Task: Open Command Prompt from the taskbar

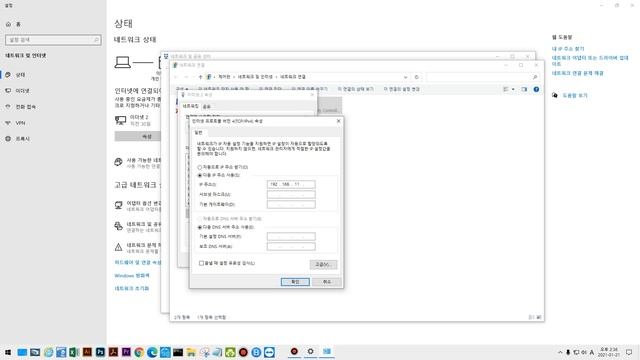Action: point(178,352)
